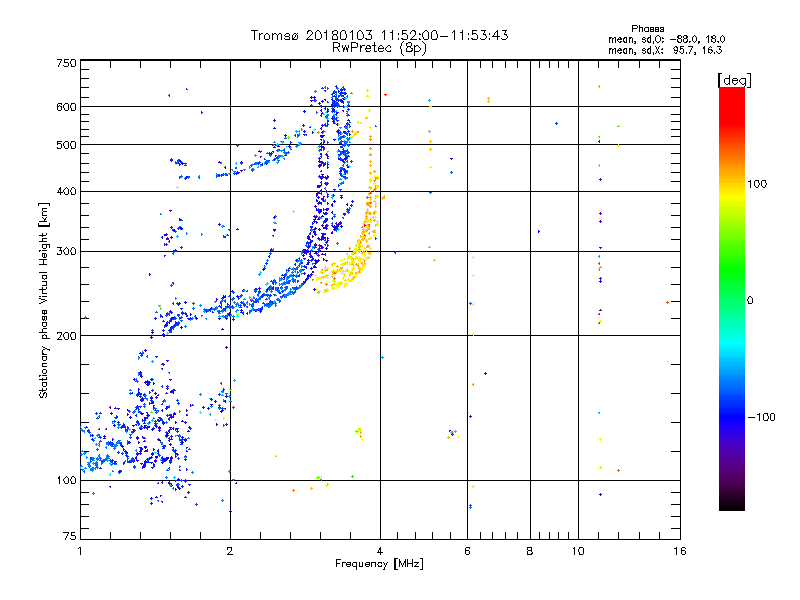Click the '[deg]' colorbar unit label
800x600 pixels.
(734, 80)
